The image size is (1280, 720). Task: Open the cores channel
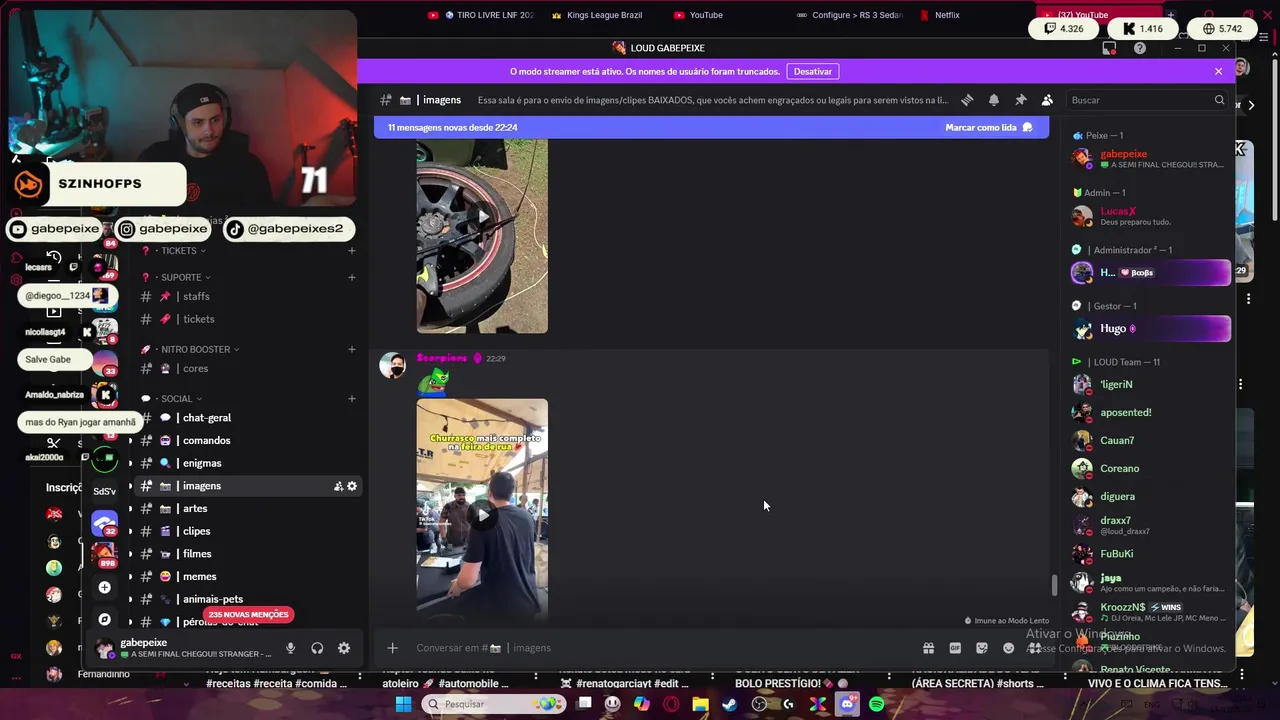pos(248,369)
